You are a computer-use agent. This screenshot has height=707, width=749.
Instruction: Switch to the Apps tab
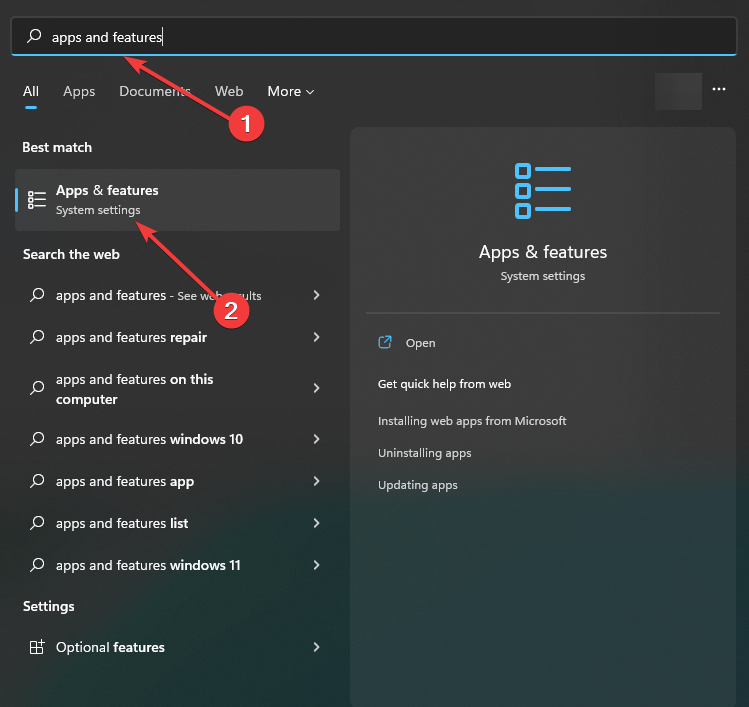pyautogui.click(x=79, y=91)
